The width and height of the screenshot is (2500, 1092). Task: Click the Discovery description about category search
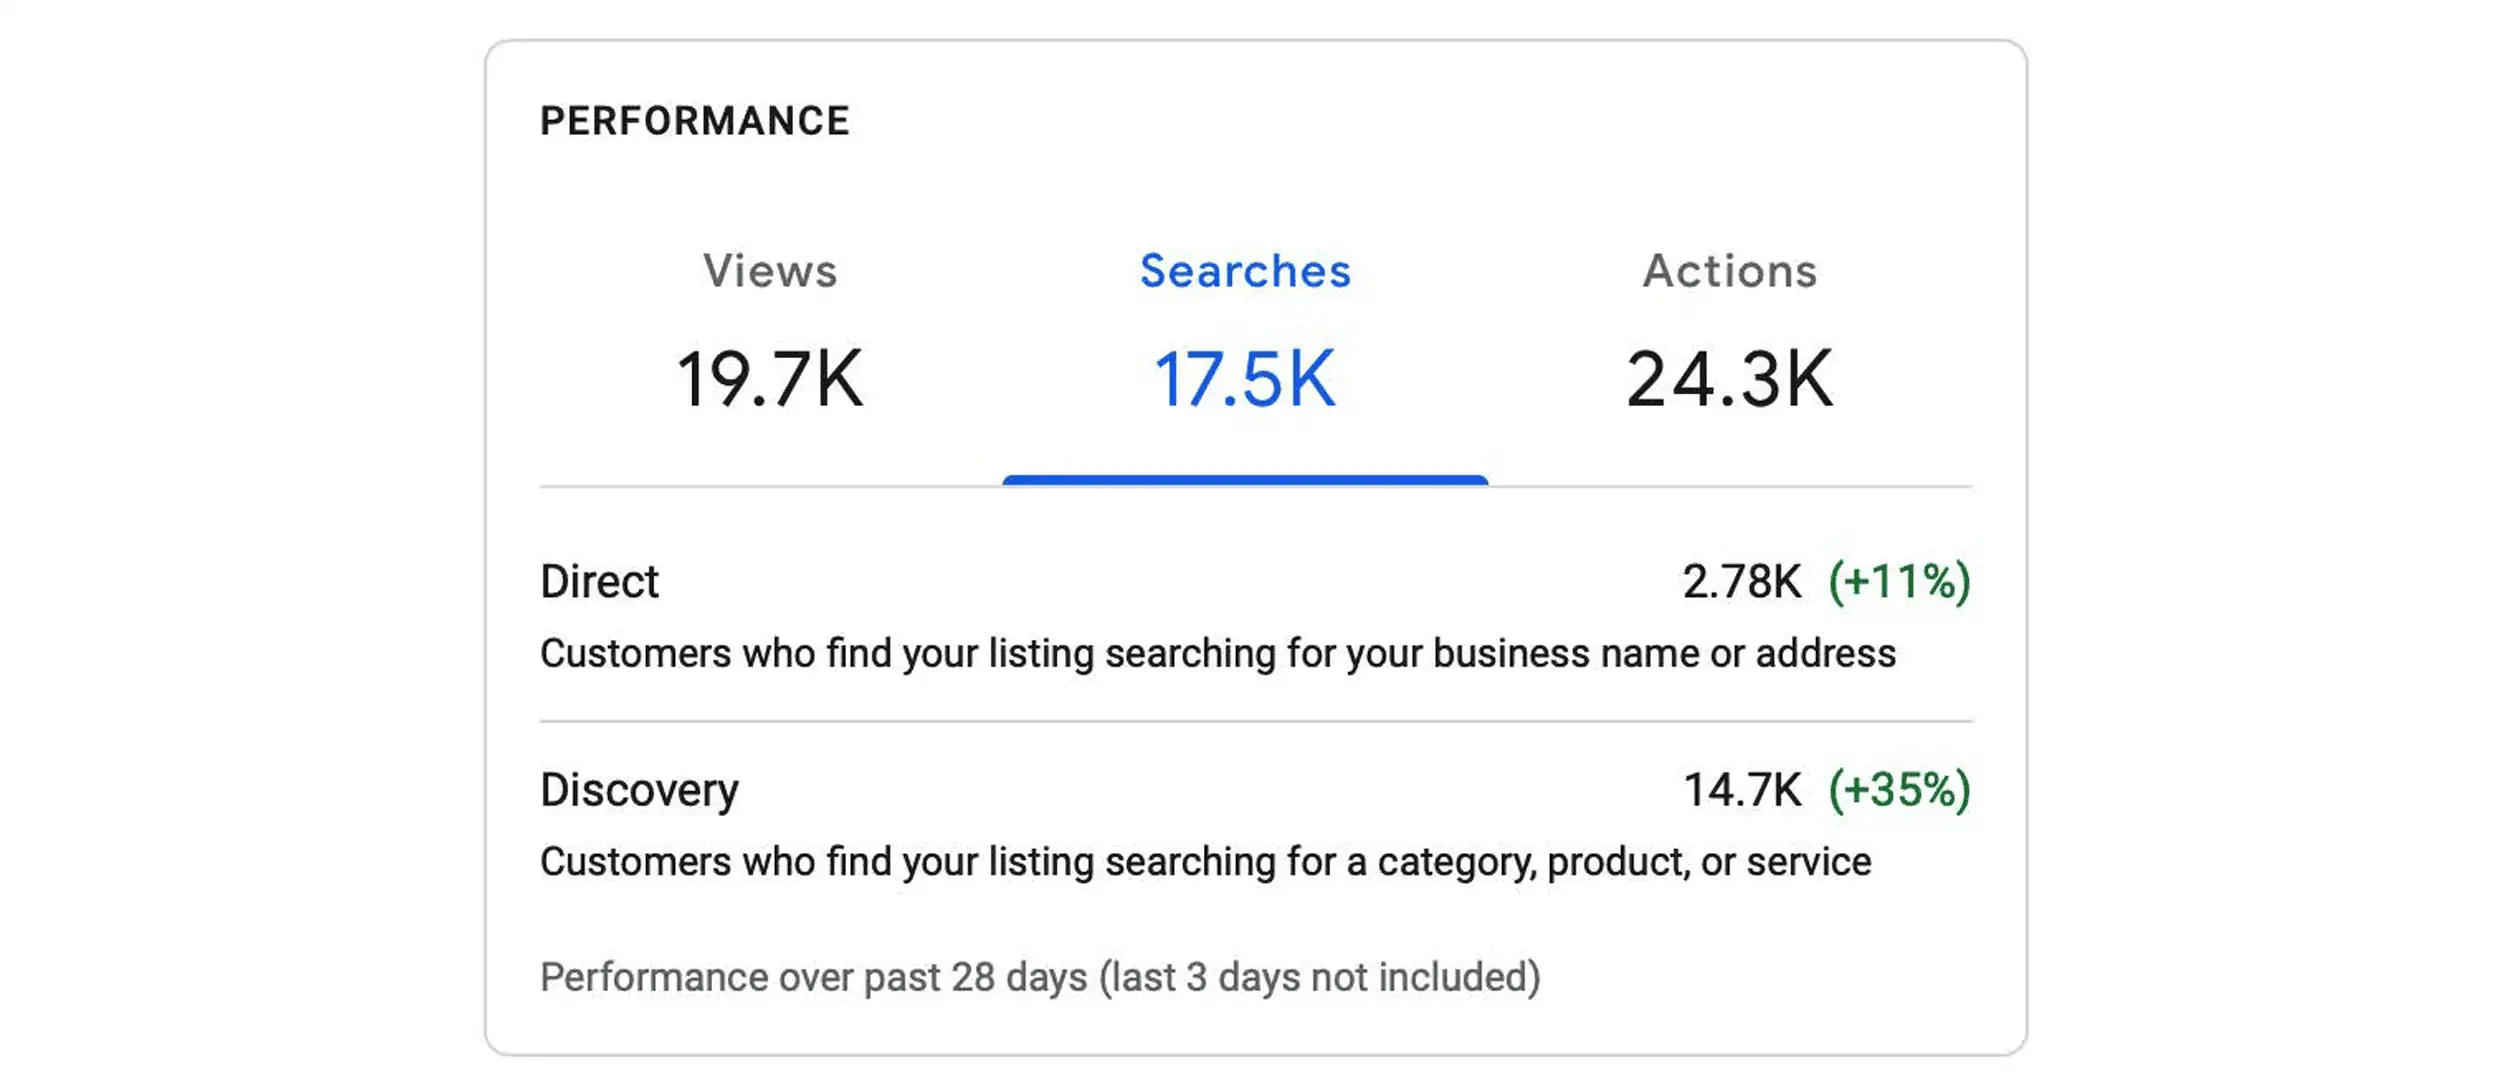click(x=1205, y=862)
